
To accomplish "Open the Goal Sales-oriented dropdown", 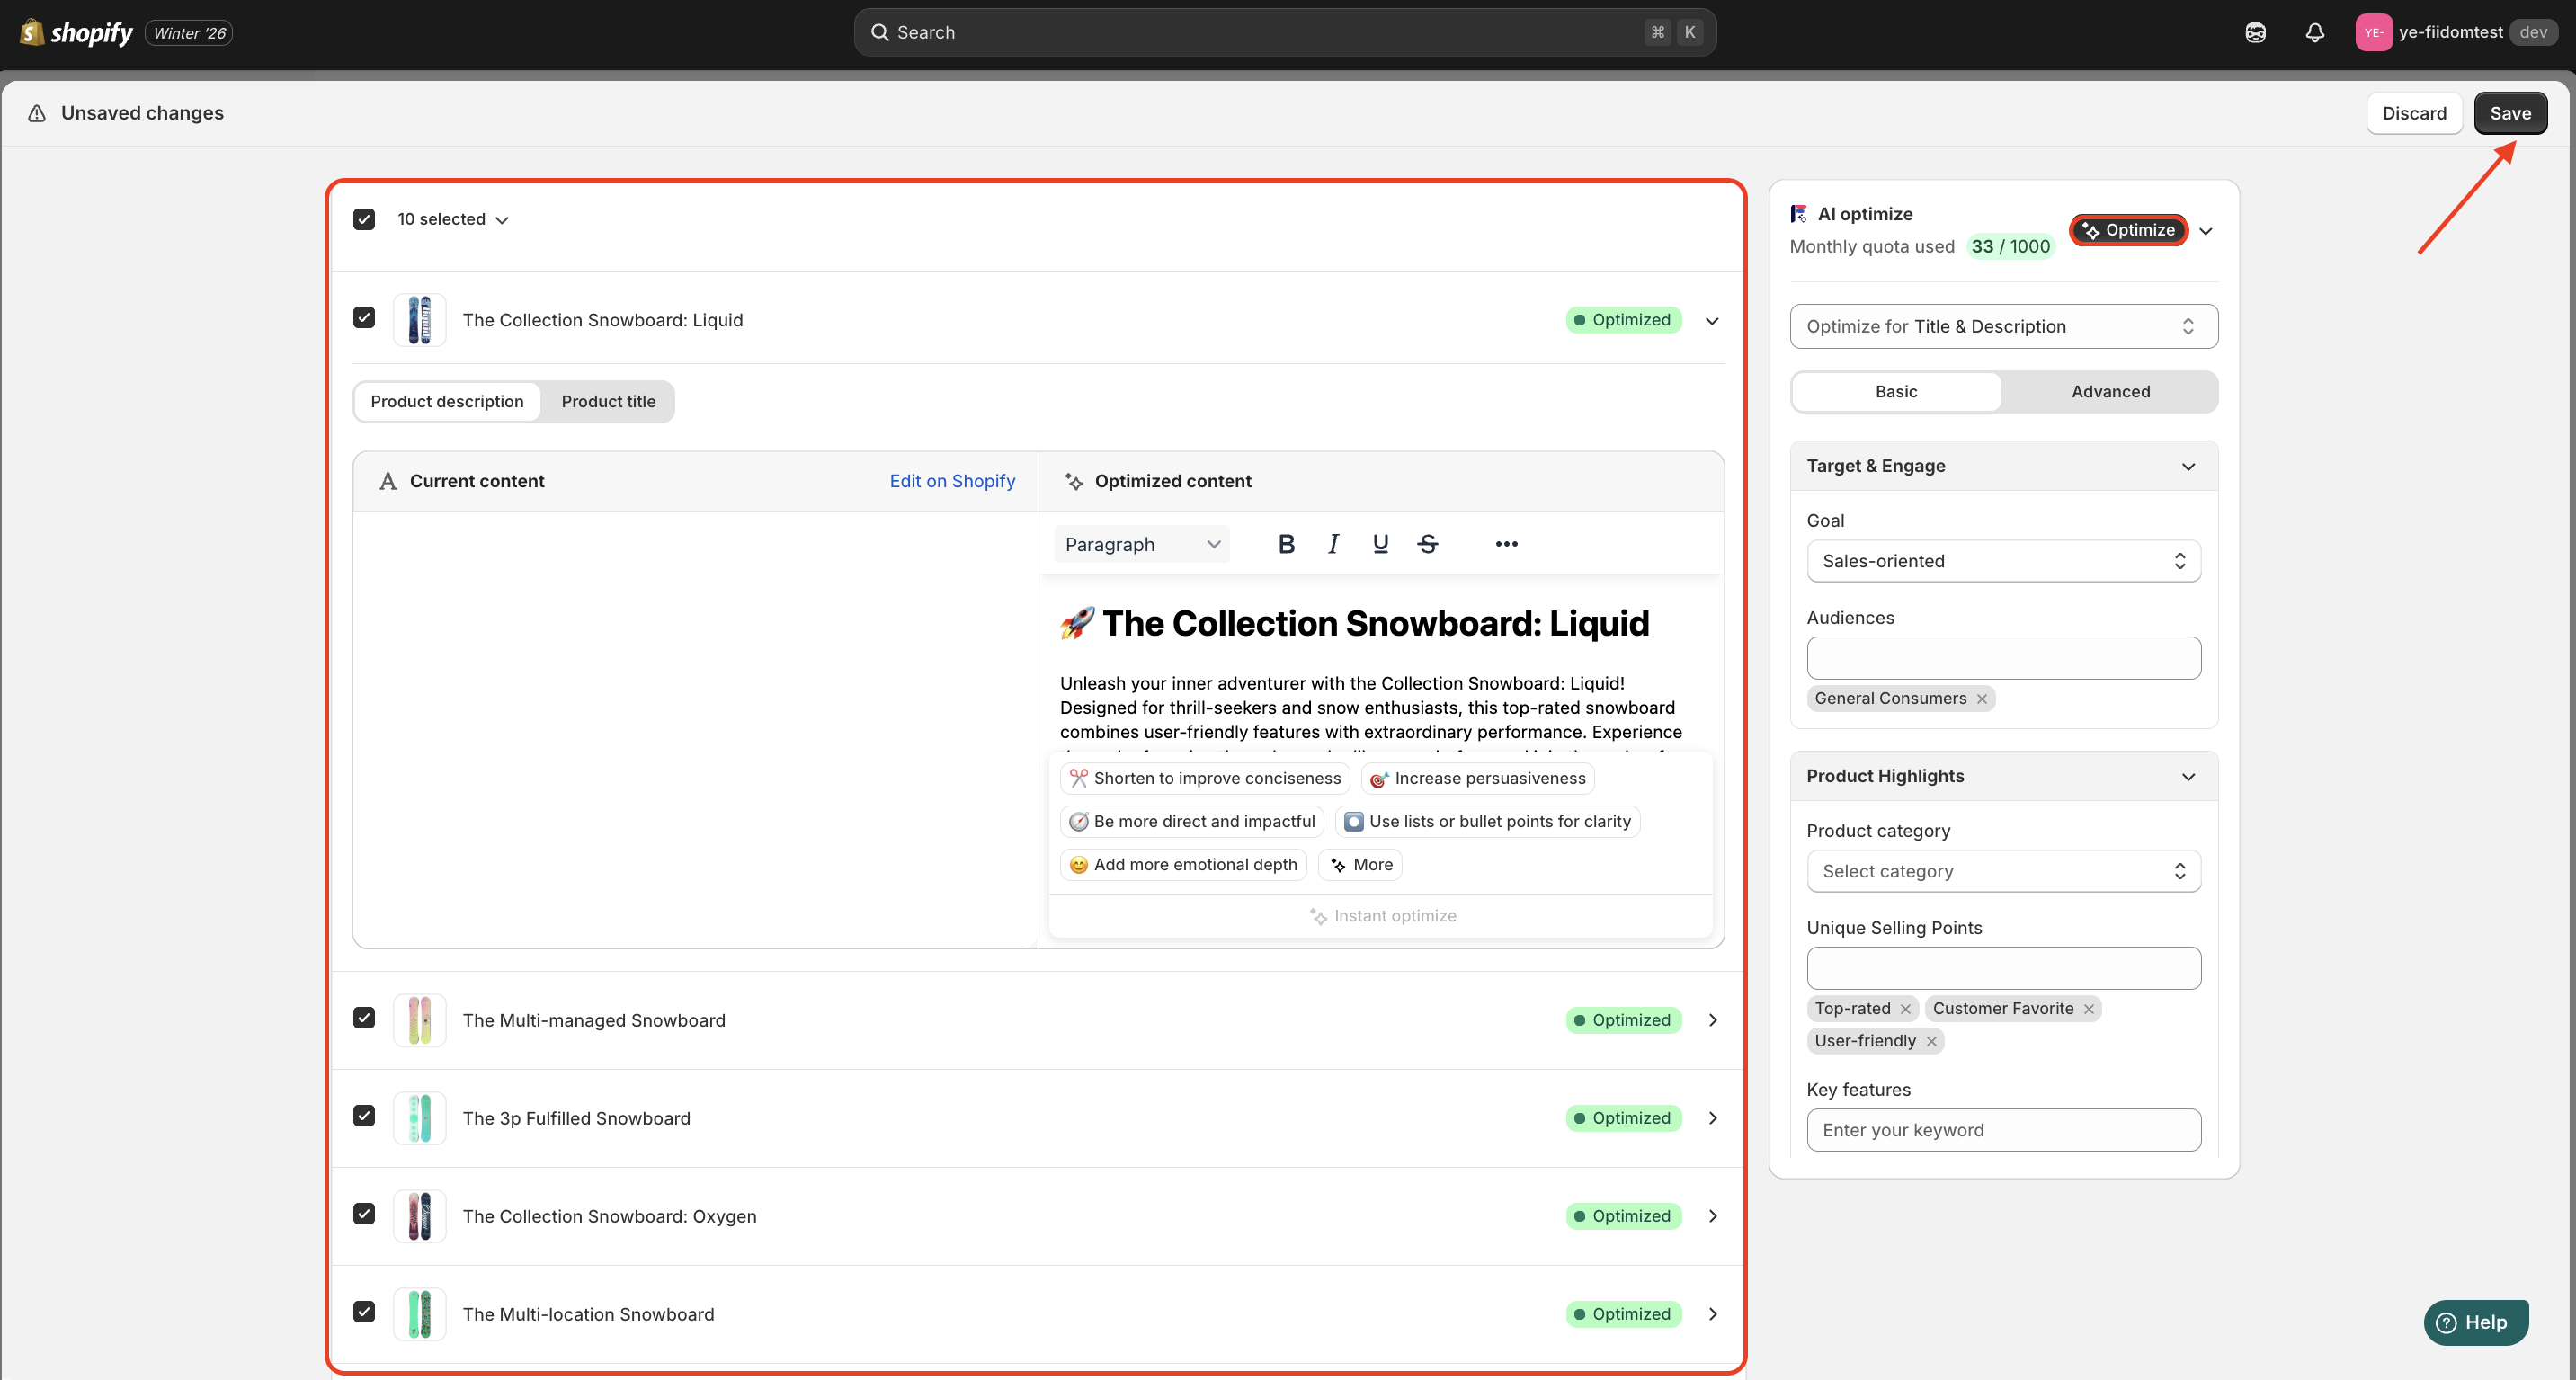I will (2003, 561).
